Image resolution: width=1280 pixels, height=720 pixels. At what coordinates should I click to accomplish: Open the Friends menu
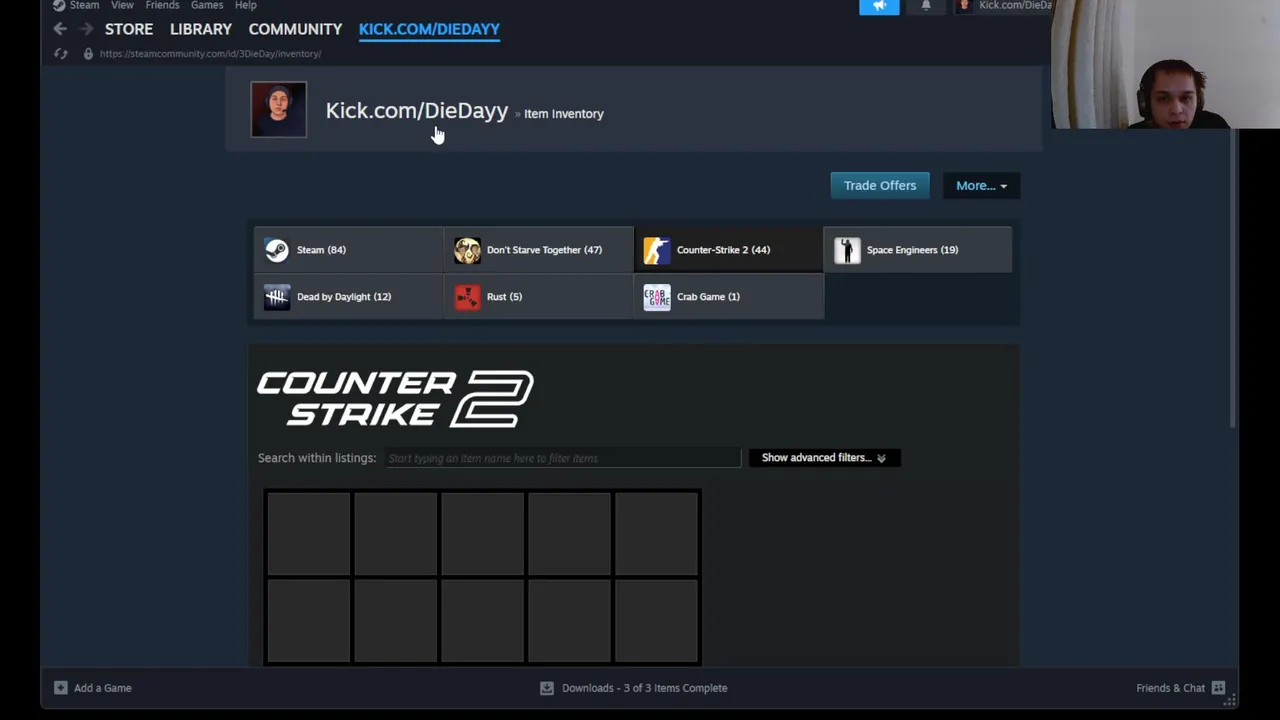point(162,5)
